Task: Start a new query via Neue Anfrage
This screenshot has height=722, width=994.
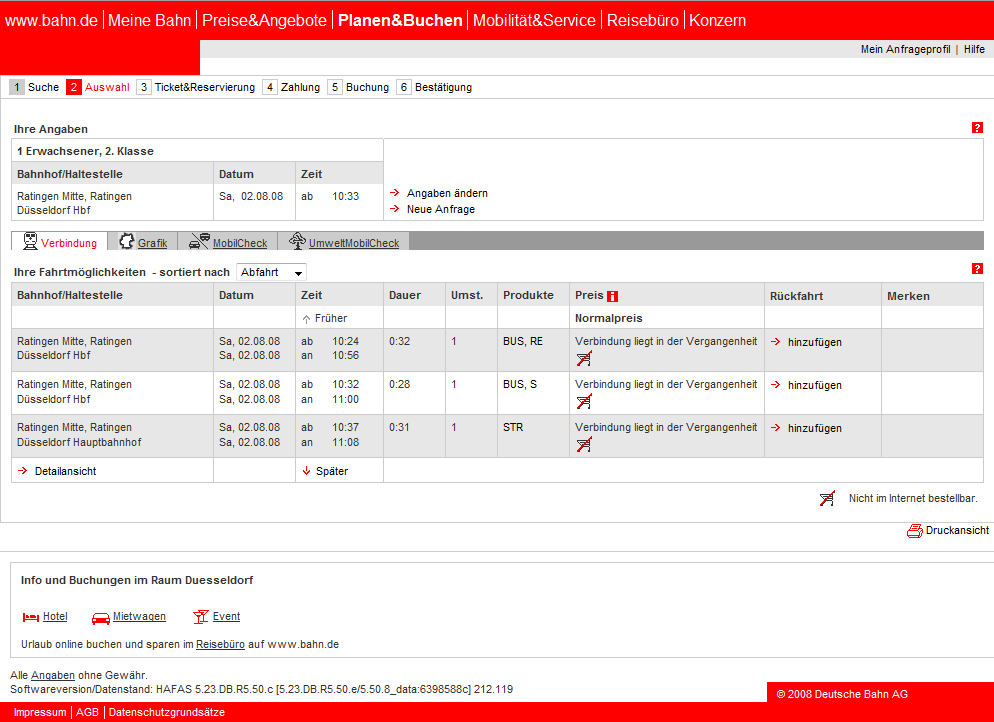Action: pyautogui.click(x=440, y=209)
